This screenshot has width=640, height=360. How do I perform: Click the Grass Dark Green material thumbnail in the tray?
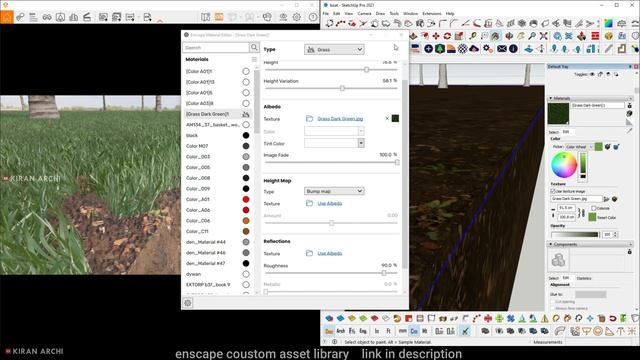click(558, 113)
